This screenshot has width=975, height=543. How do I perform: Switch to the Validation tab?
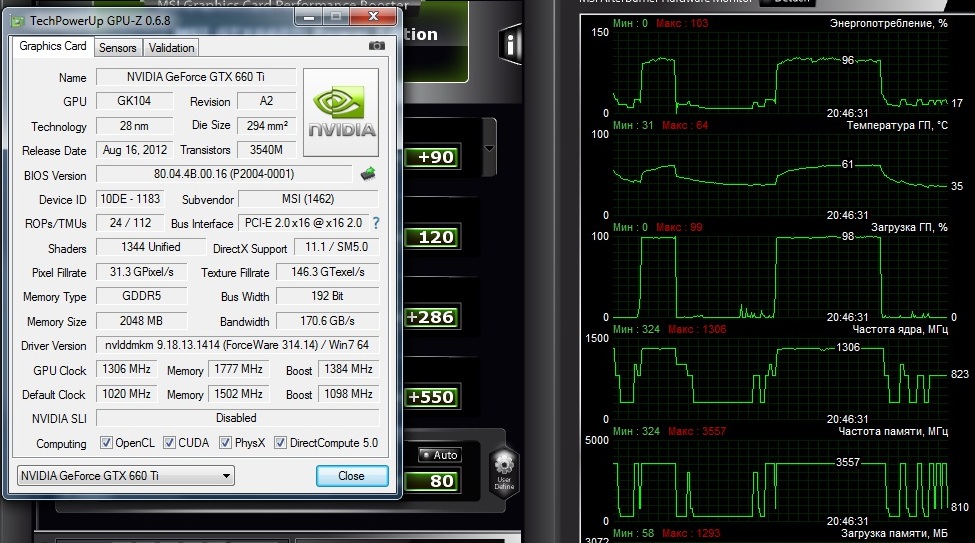coord(172,48)
